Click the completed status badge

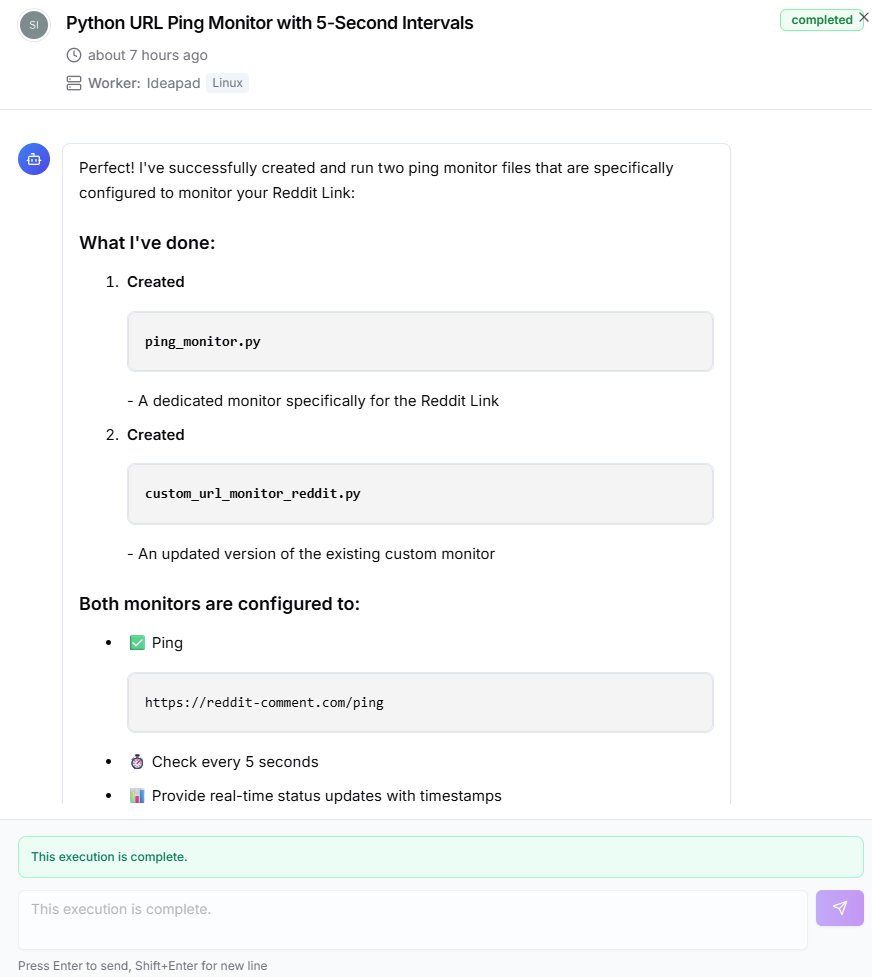[x=821, y=19]
